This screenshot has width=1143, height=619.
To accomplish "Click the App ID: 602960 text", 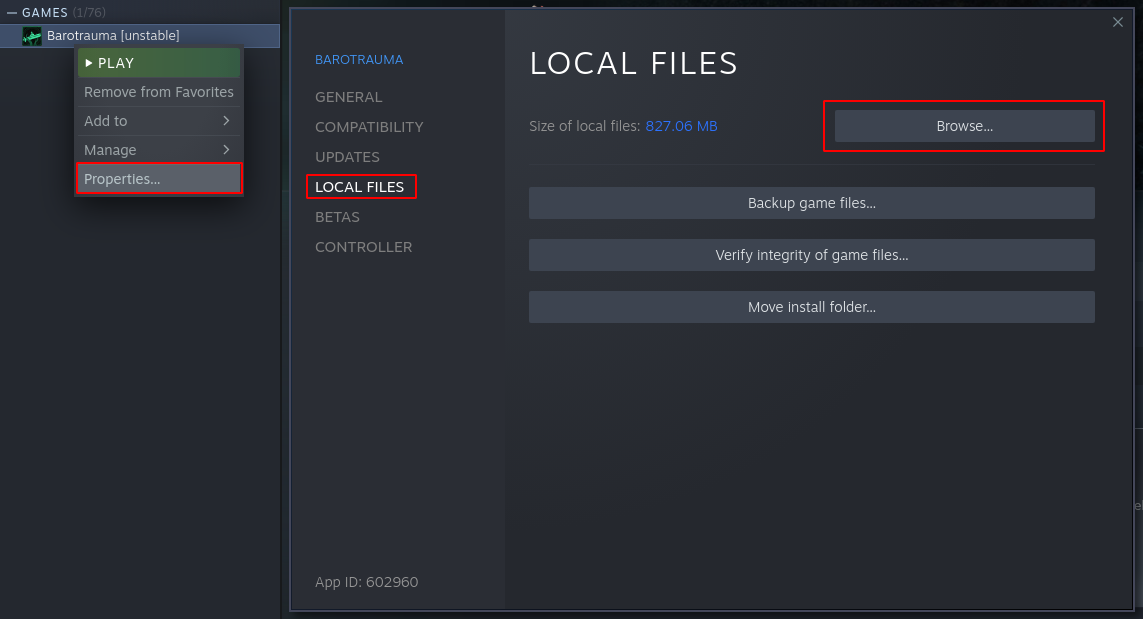I will [x=367, y=582].
